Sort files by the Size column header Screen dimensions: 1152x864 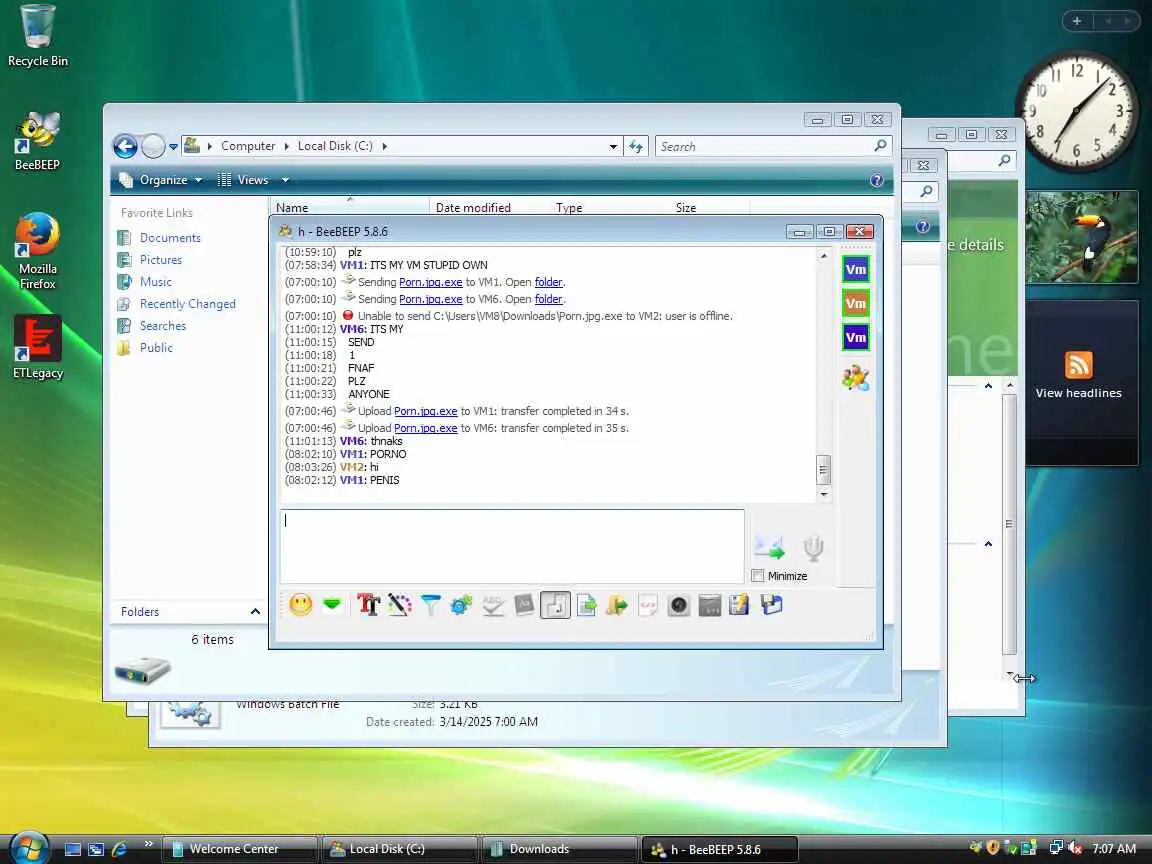(709, 207)
